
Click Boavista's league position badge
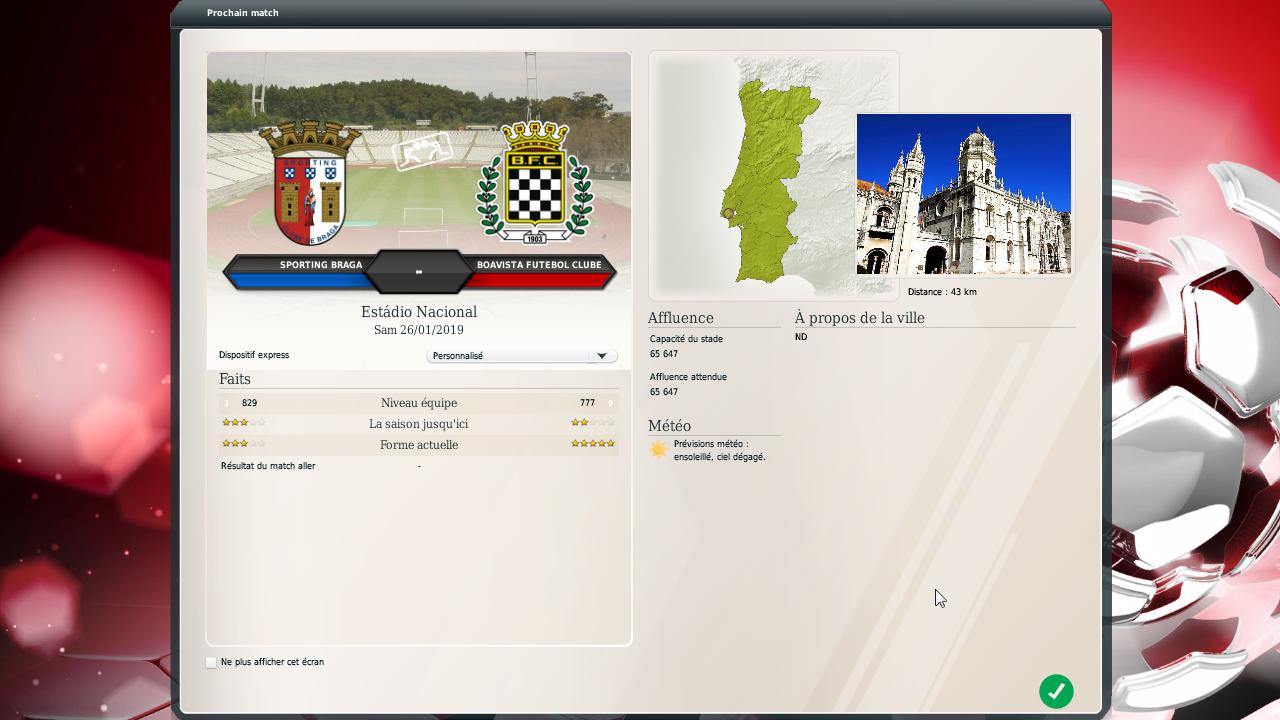click(610, 403)
